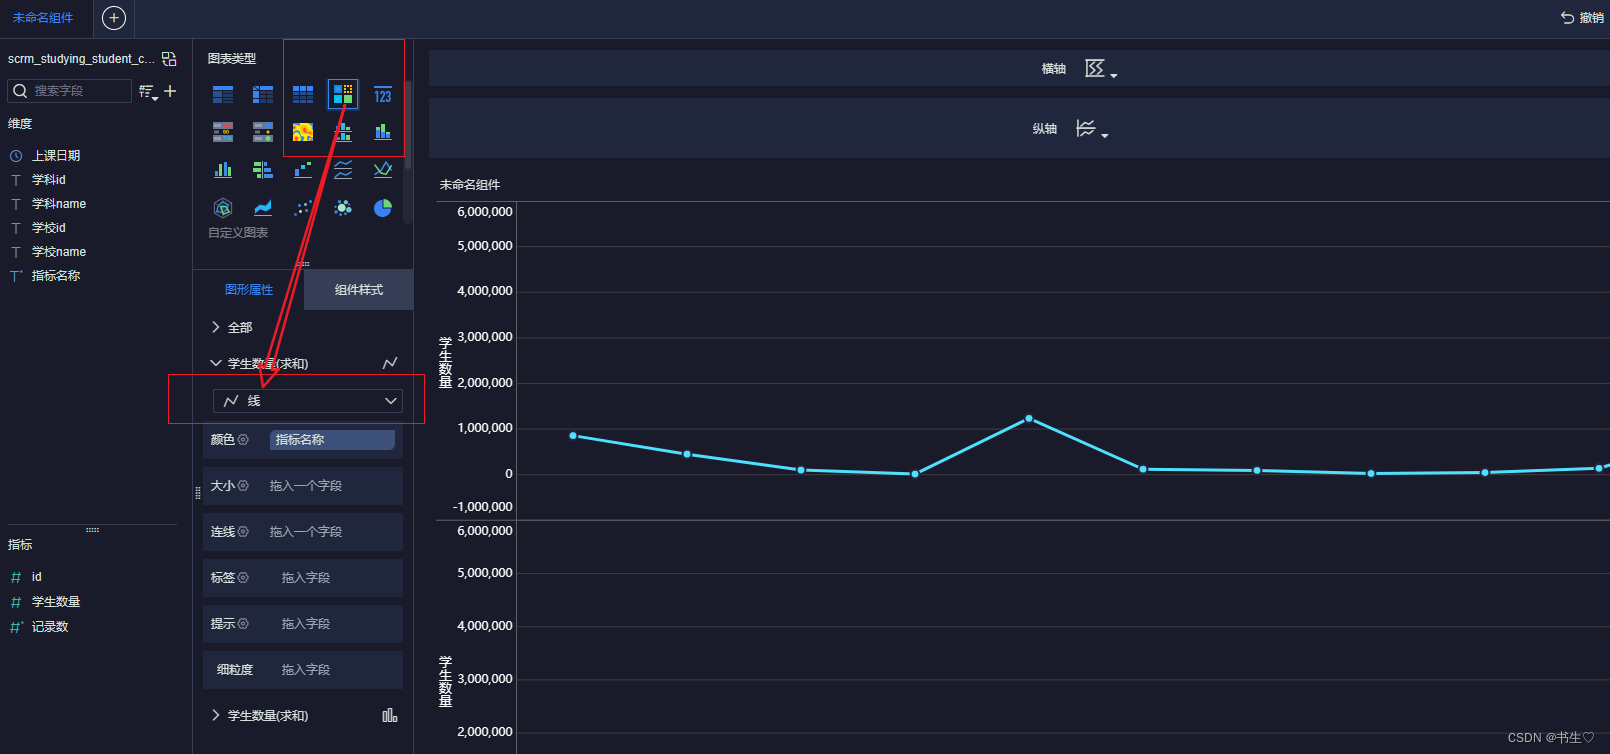
Task: Select the 学科id dimension field
Action: coord(48,180)
